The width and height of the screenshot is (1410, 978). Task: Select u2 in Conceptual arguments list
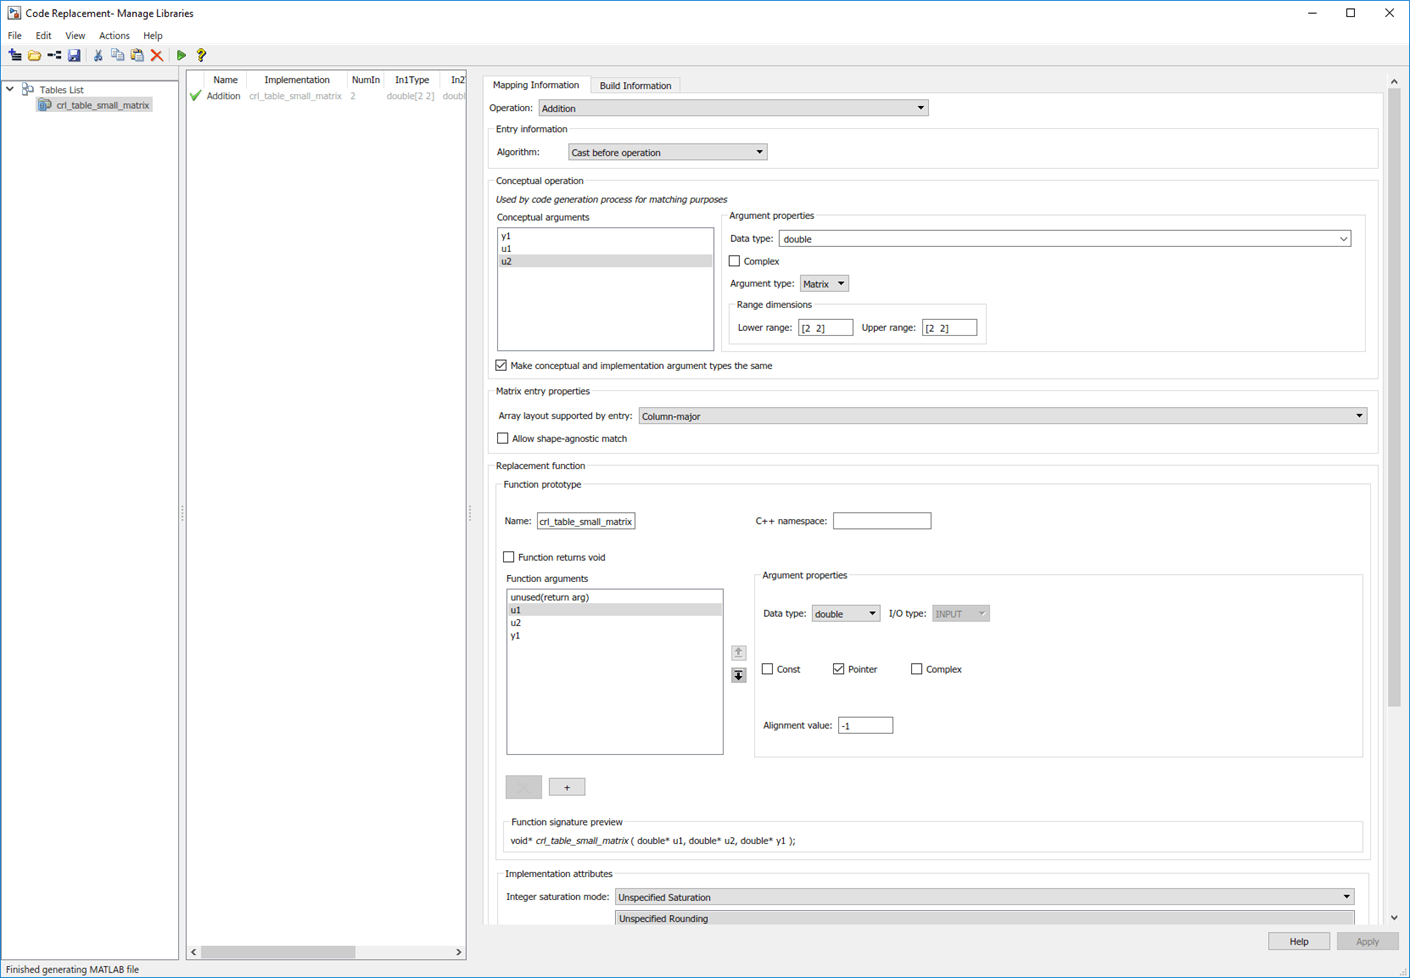click(x=605, y=261)
